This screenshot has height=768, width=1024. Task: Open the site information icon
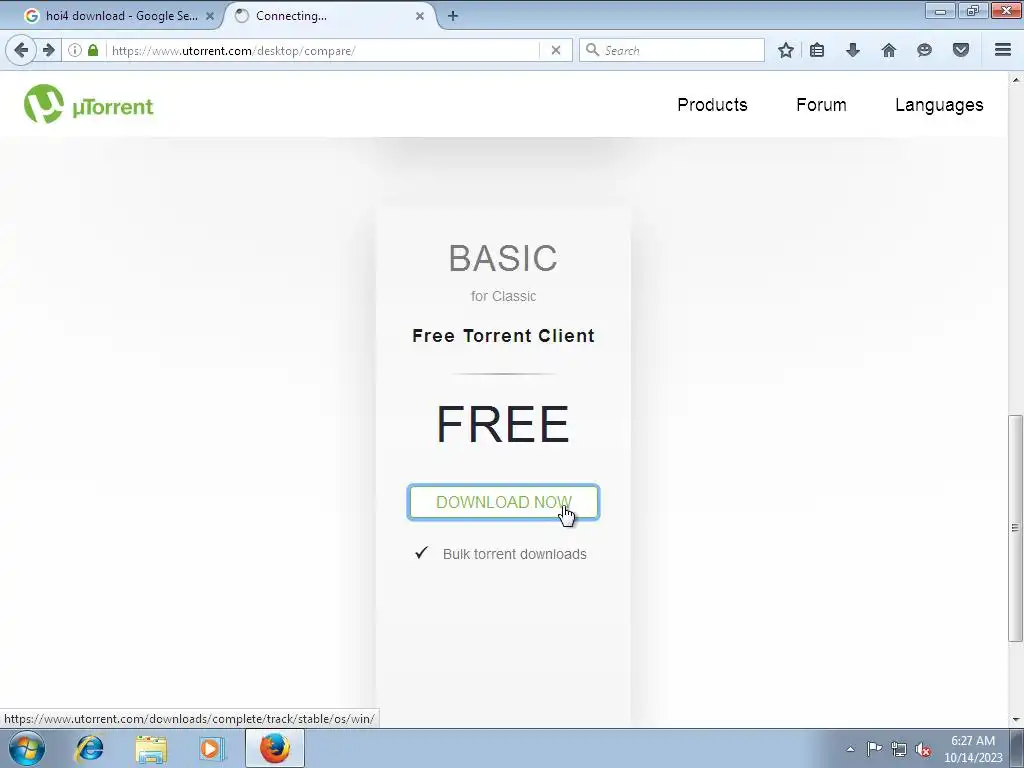click(x=74, y=50)
